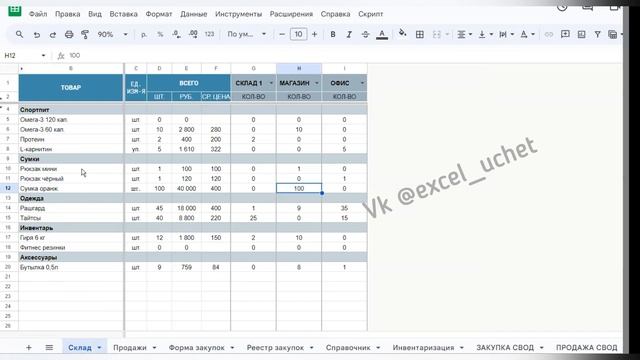Open the Расширения menu
Image resolution: width=640 pixels, height=360 pixels.
(x=291, y=14)
